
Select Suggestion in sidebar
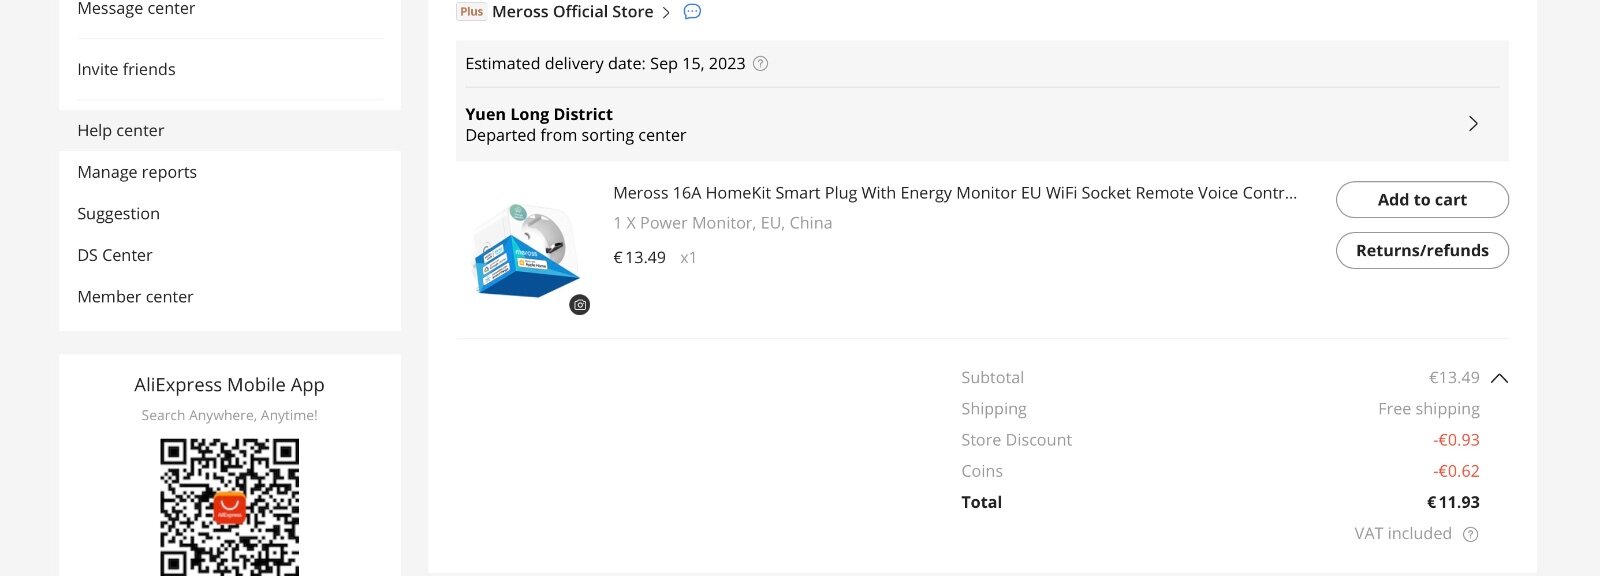tap(118, 213)
